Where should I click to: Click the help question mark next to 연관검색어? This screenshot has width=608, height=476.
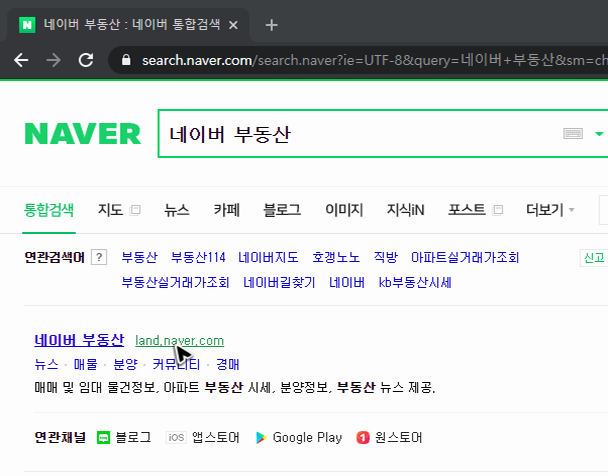point(99,257)
